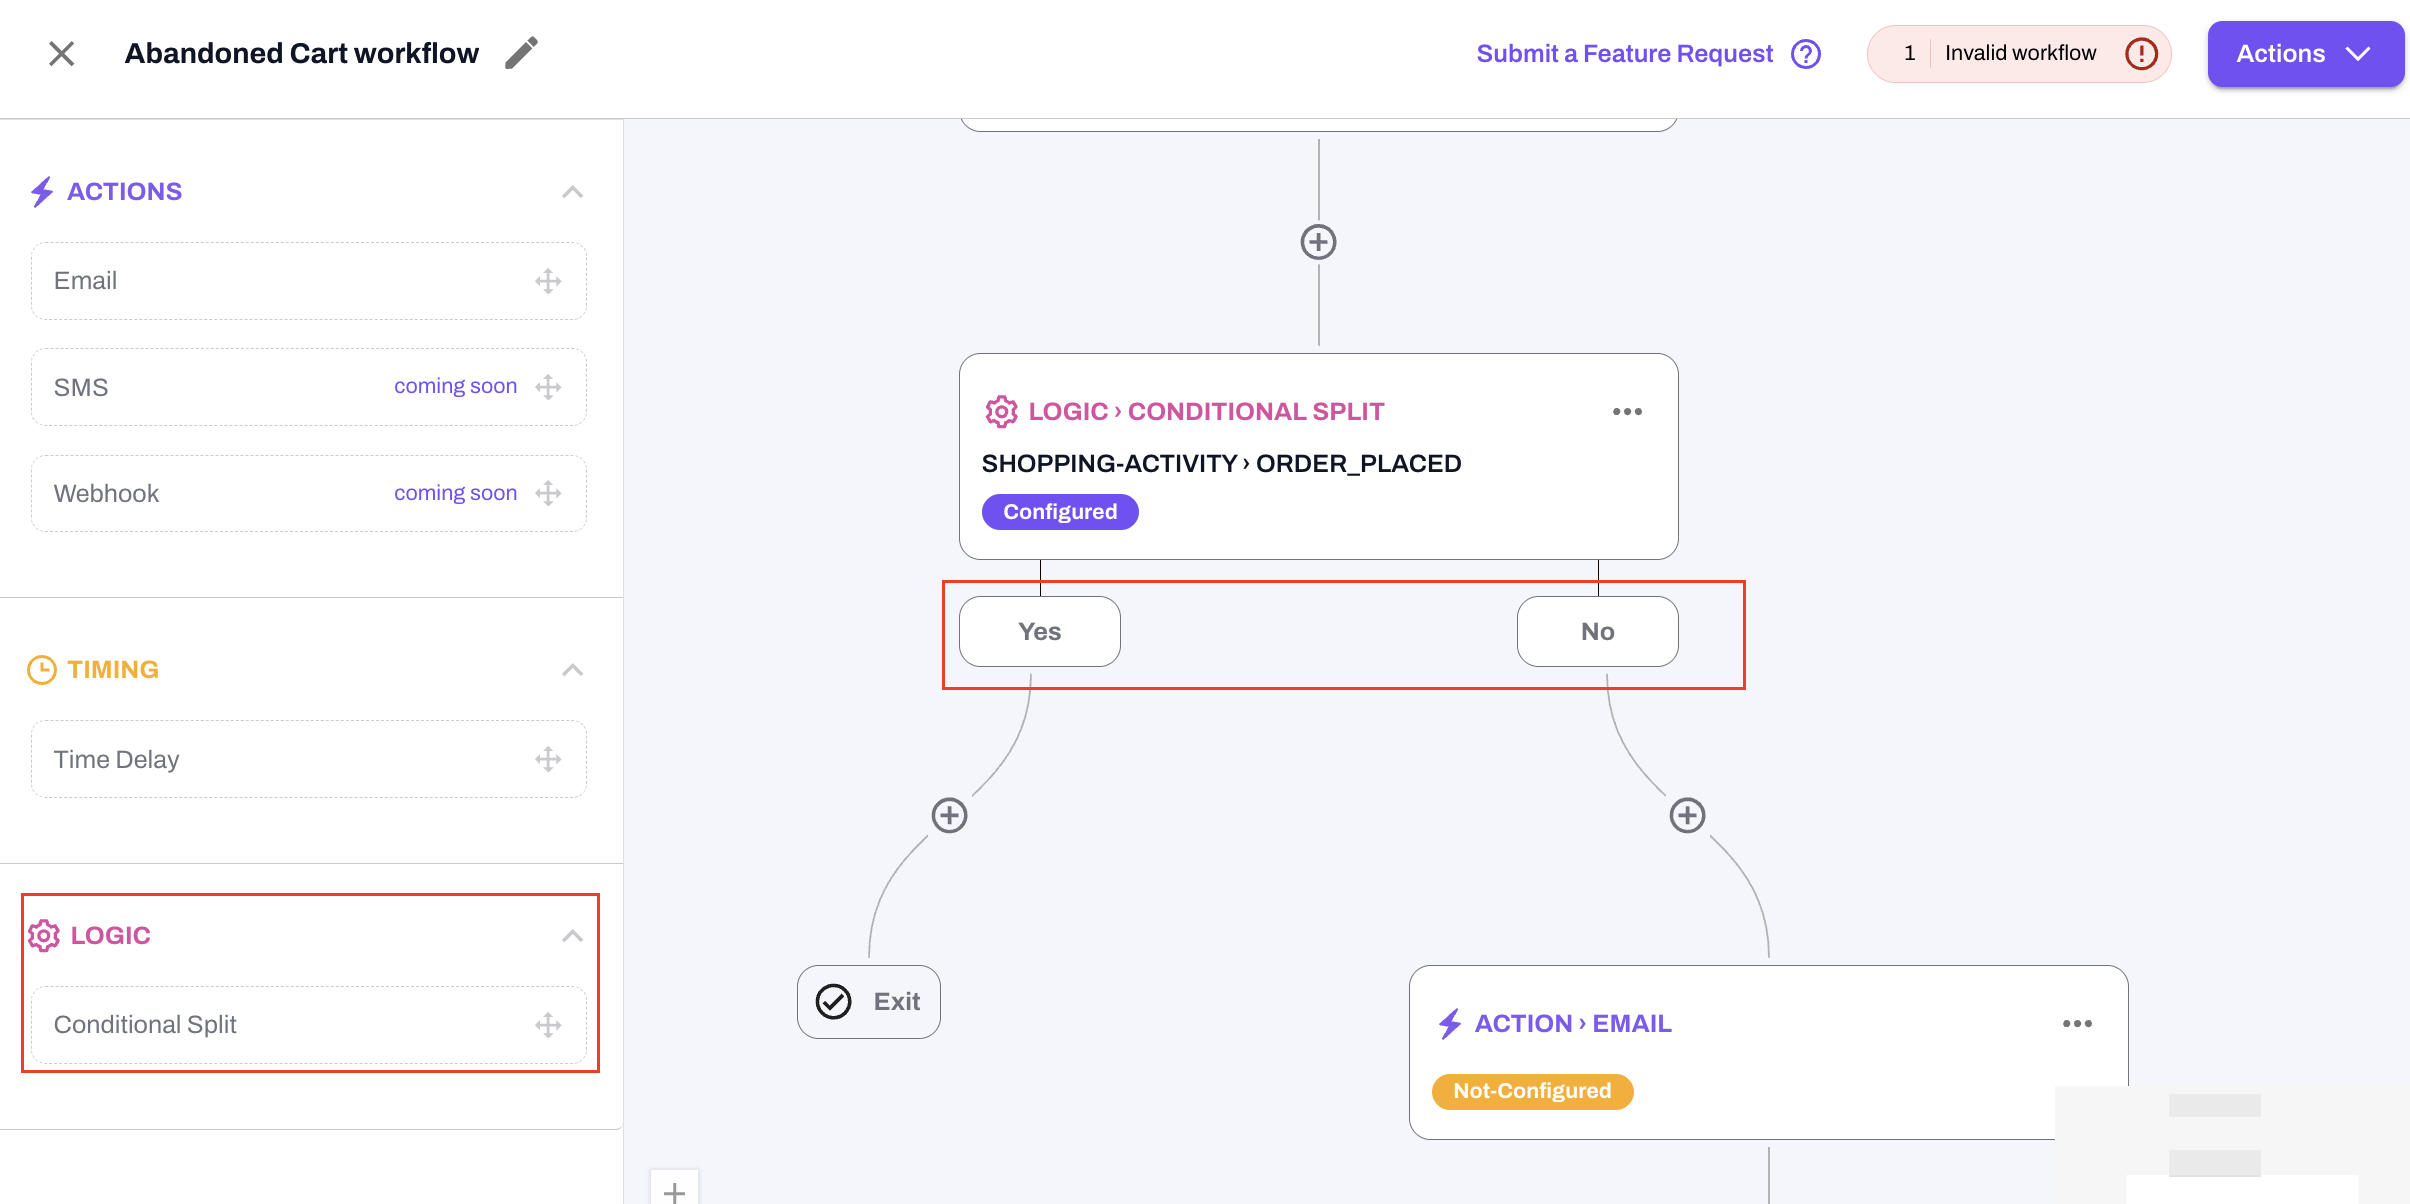
Task: Open Conditional Split node three-dot menu
Action: pos(1627,412)
